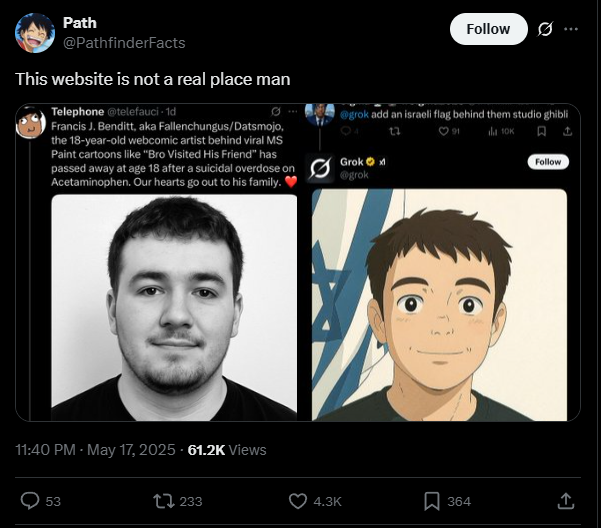This screenshot has height=528, width=601.
Task: View the 61.2K Views analytics
Action: (x=227, y=450)
